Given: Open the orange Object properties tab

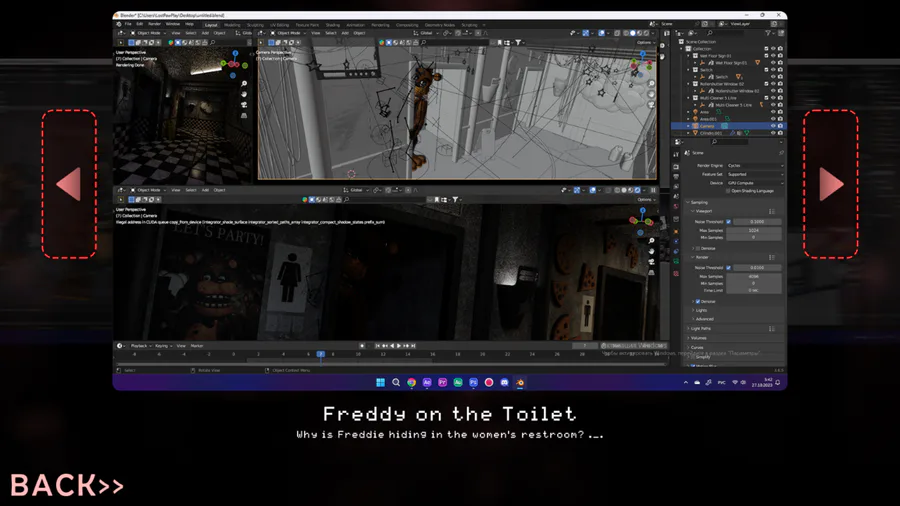Looking at the screenshot, I should (676, 231).
